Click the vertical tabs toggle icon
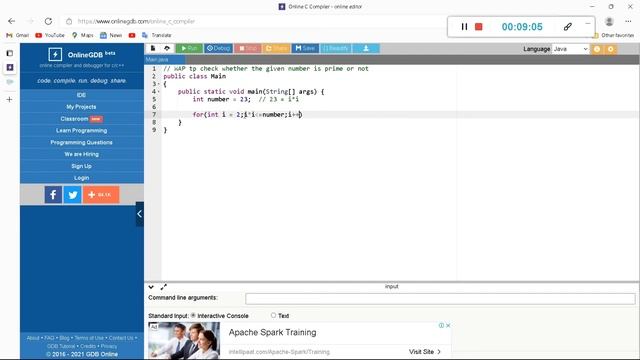This screenshot has height=360, width=640. 10,53
